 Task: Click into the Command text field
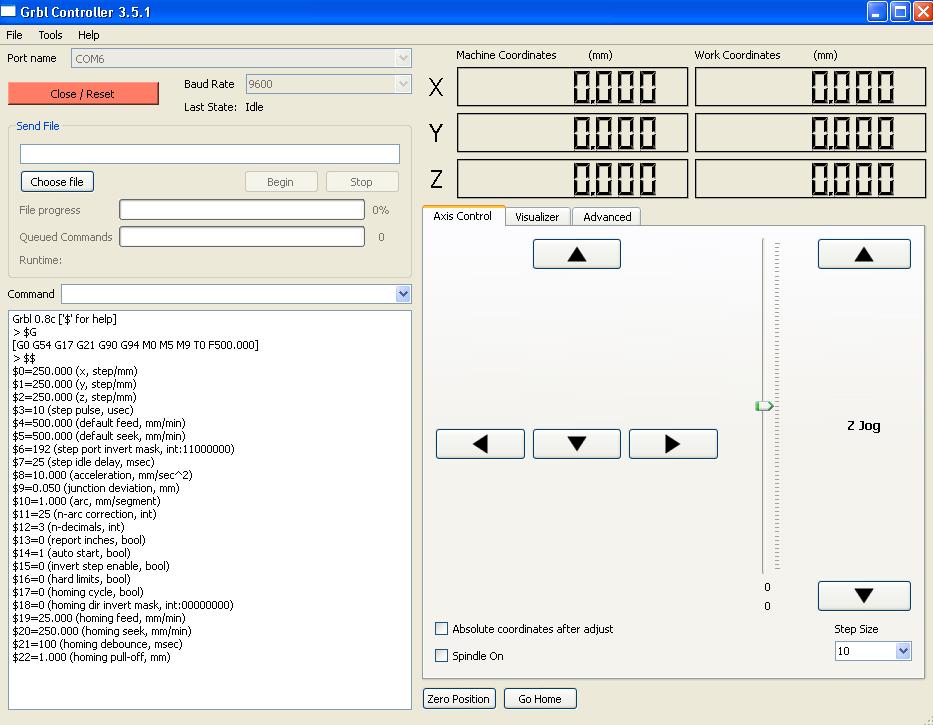point(228,294)
